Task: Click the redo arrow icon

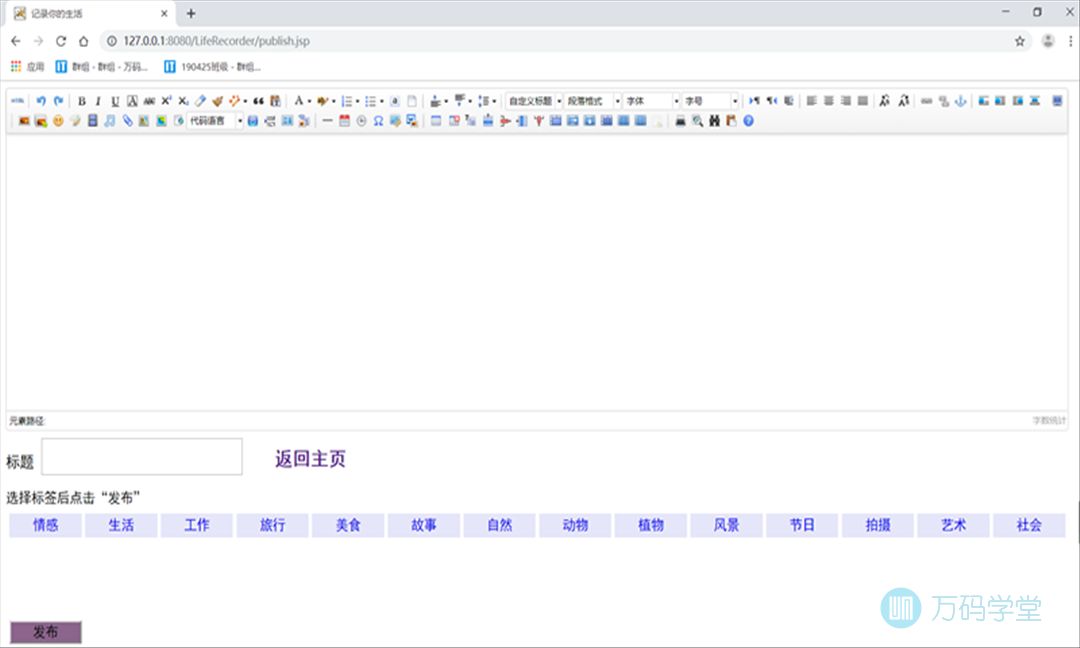Action: coord(59,101)
